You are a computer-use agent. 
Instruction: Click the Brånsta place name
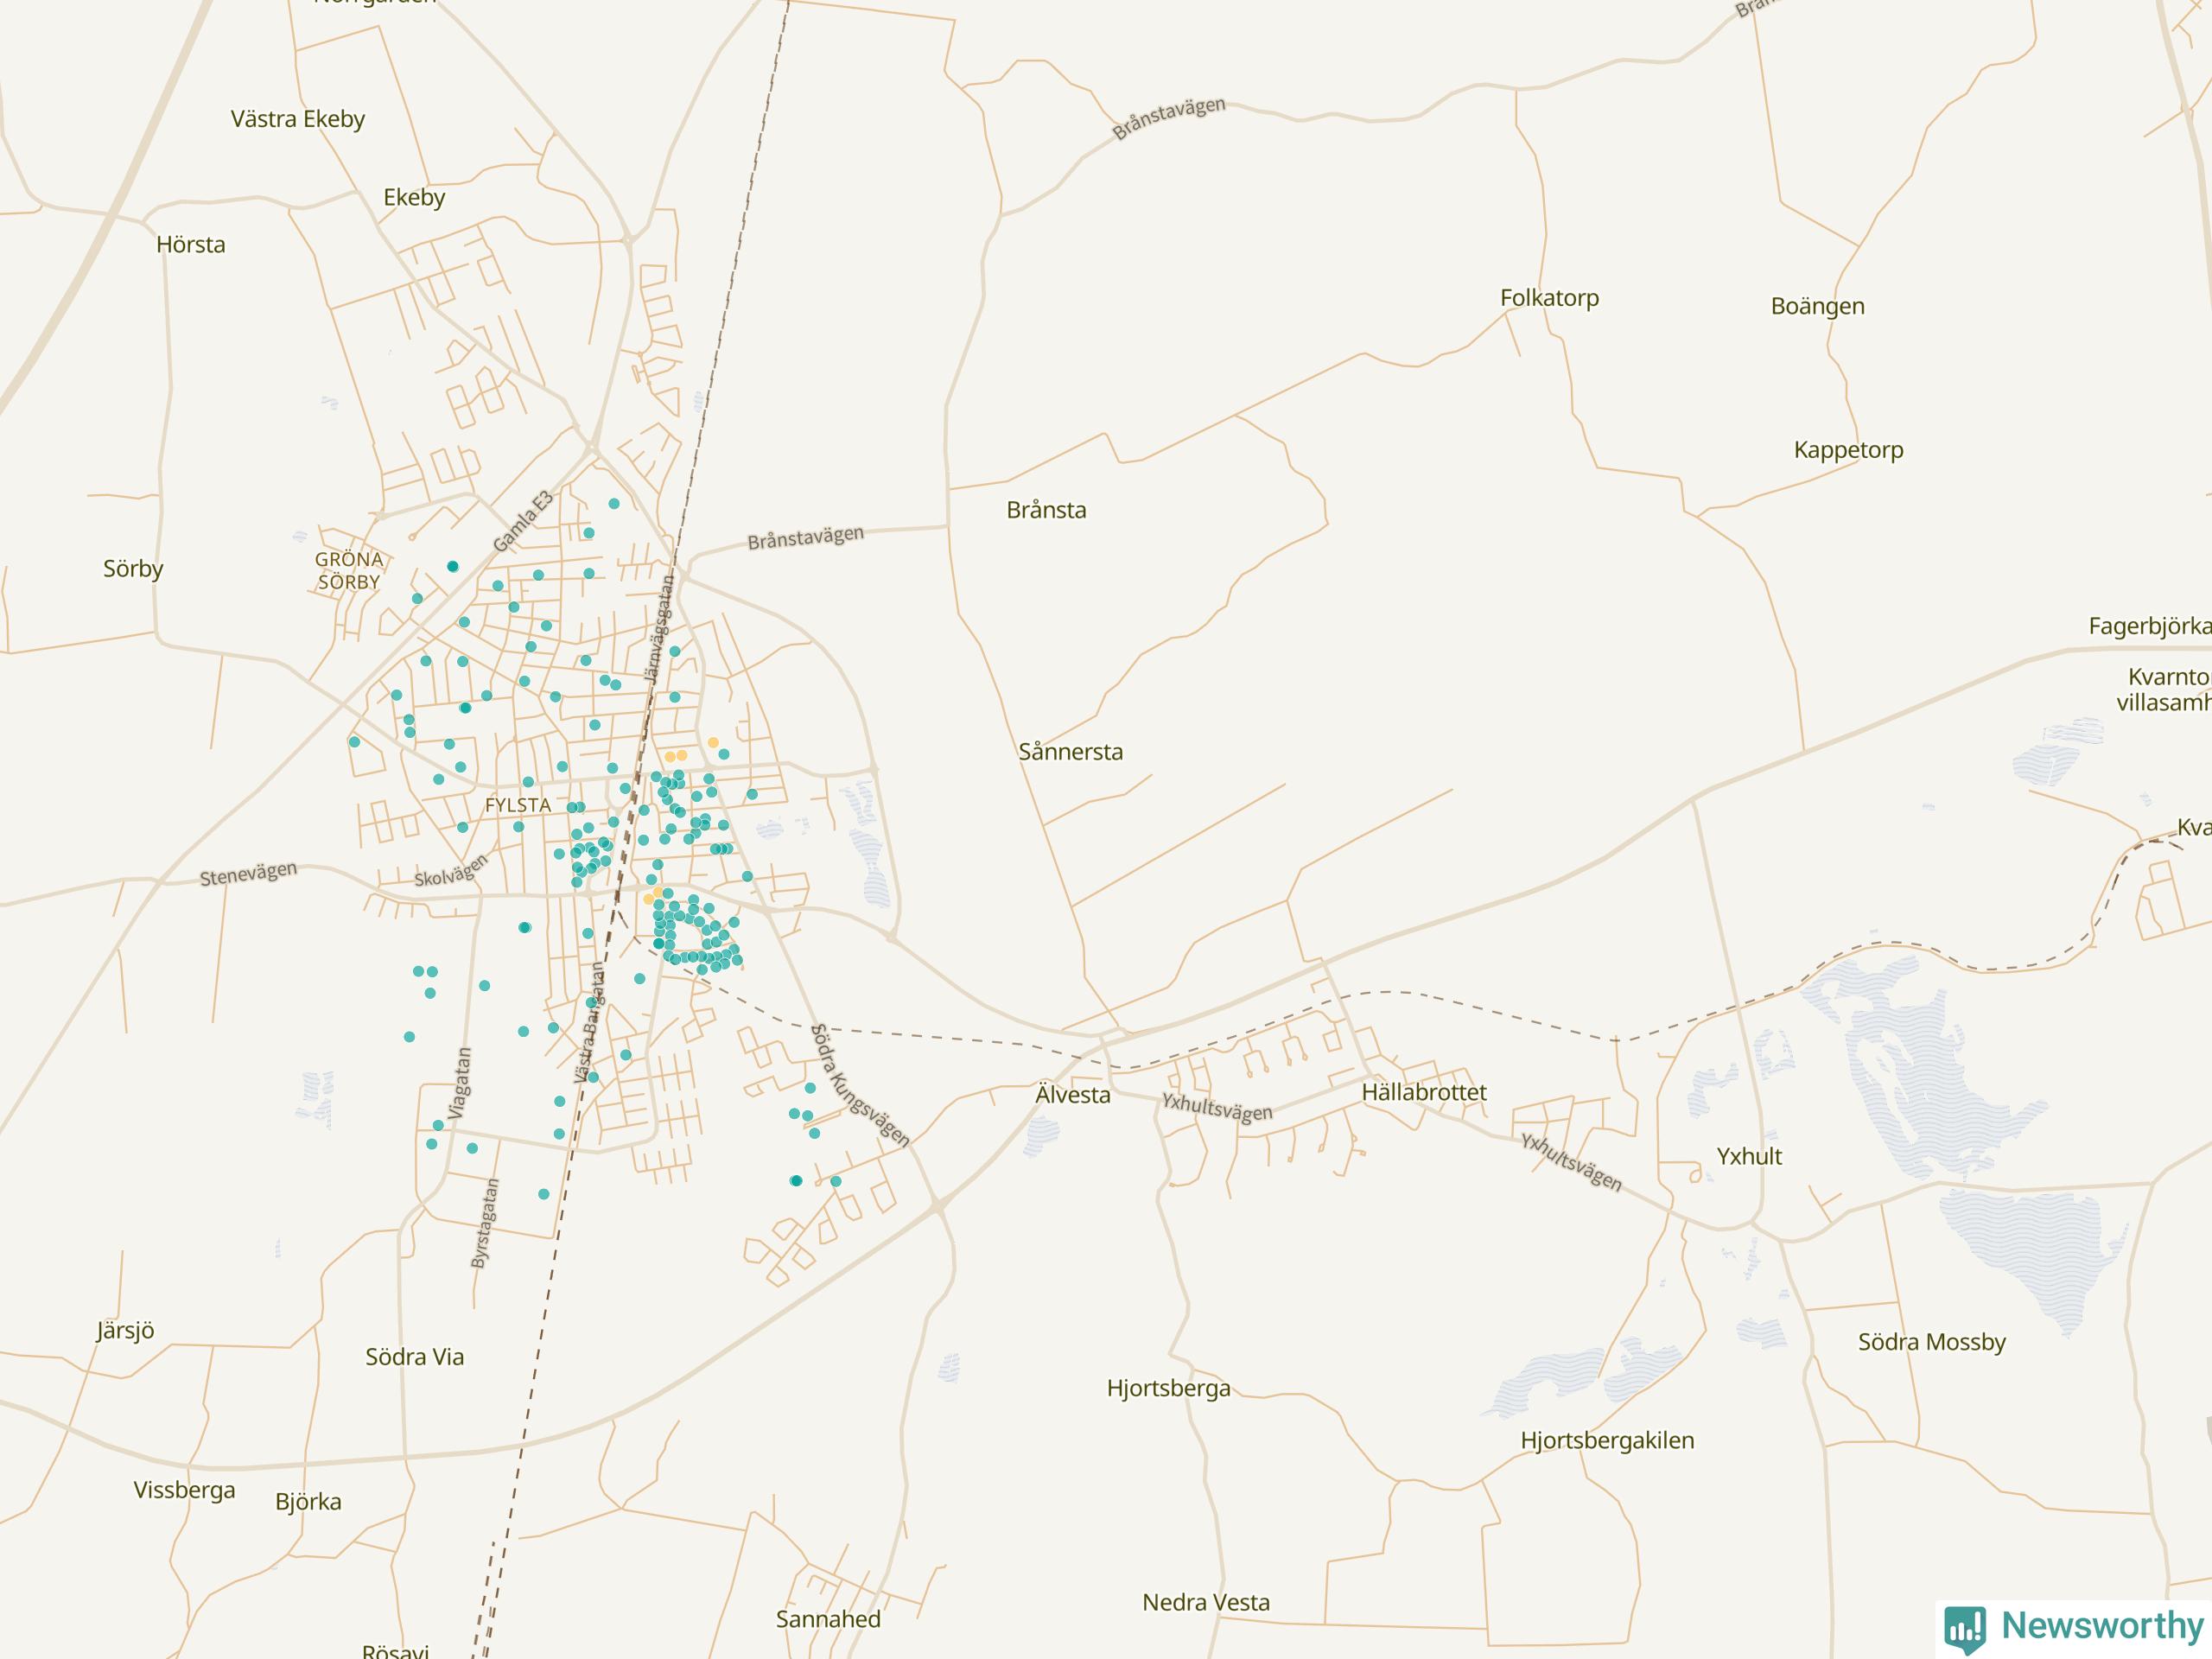pyautogui.click(x=1046, y=510)
